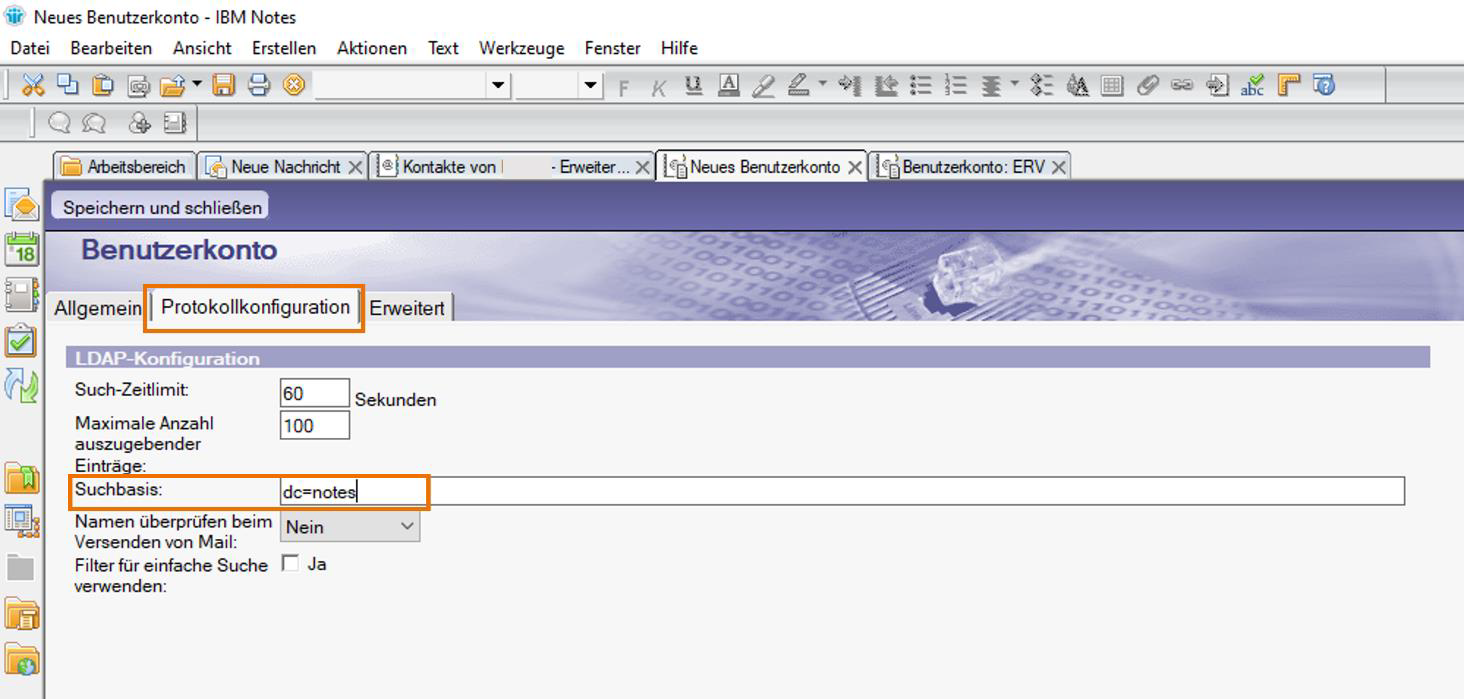Image resolution: width=1464 pixels, height=699 pixels.
Task: Open the 'Namen überprüfen' dropdown showing Nein
Action: click(x=350, y=526)
